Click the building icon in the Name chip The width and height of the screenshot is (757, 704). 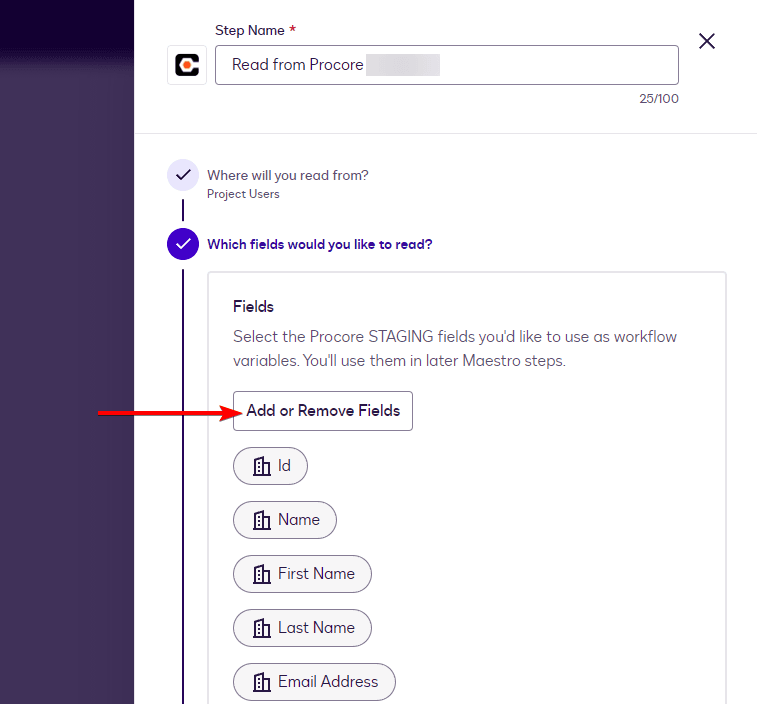coord(262,520)
